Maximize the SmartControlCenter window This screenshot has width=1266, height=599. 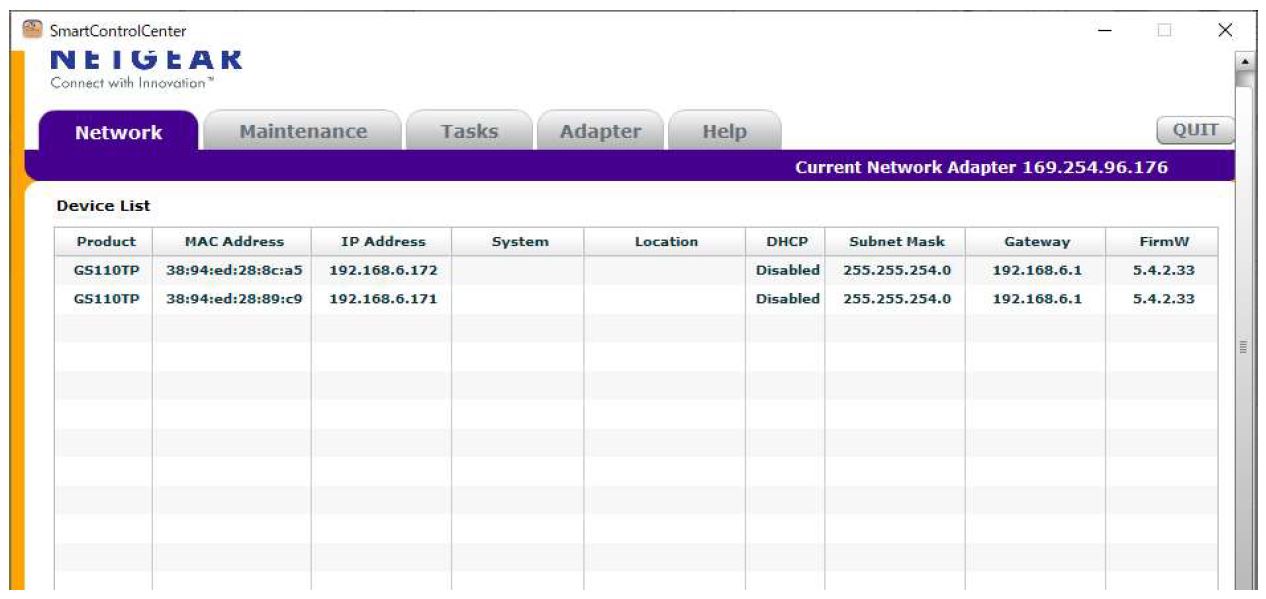pyautogui.click(x=1164, y=30)
